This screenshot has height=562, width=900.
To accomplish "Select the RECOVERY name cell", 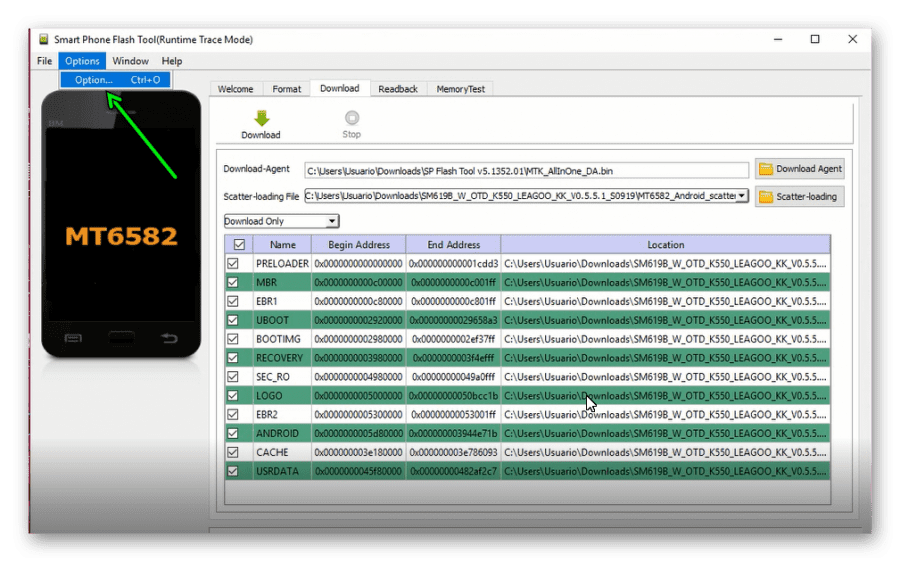I will coord(282,358).
